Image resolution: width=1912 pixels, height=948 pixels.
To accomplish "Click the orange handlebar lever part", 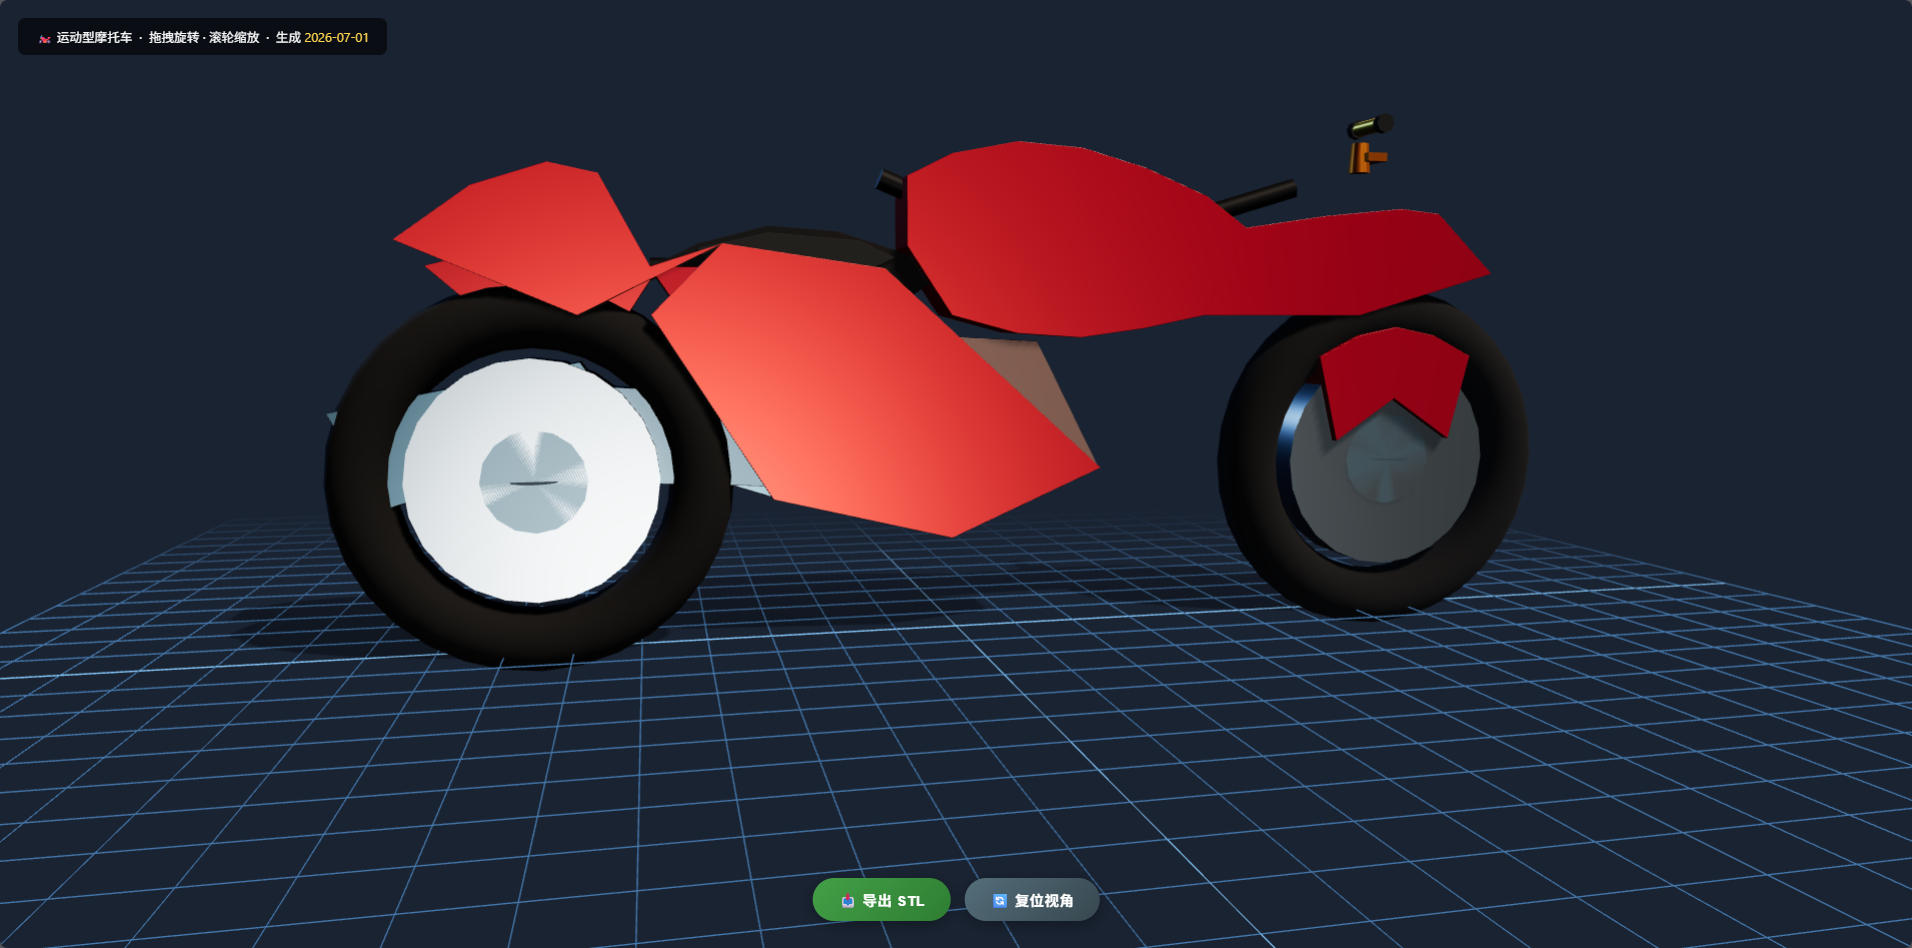I will coord(1366,158).
